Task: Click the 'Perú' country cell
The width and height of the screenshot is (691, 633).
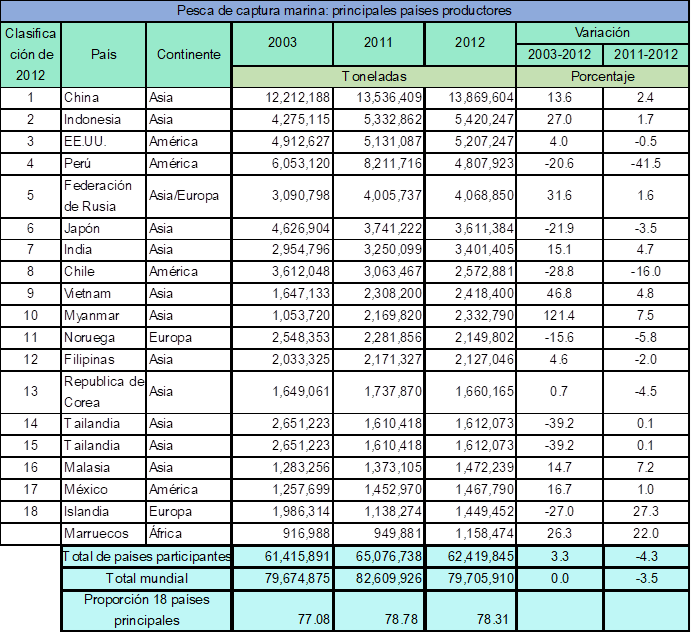Action: click(104, 164)
